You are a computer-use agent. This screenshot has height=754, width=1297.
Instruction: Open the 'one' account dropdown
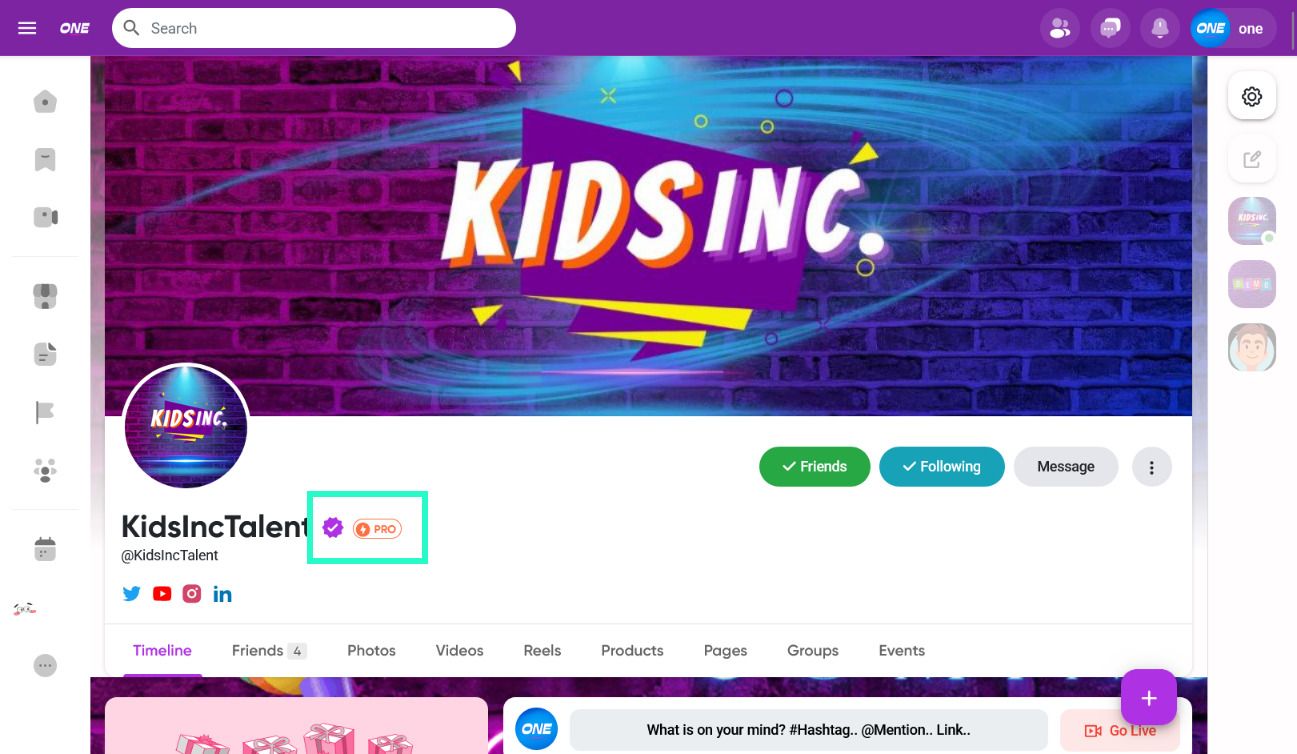coord(1233,28)
